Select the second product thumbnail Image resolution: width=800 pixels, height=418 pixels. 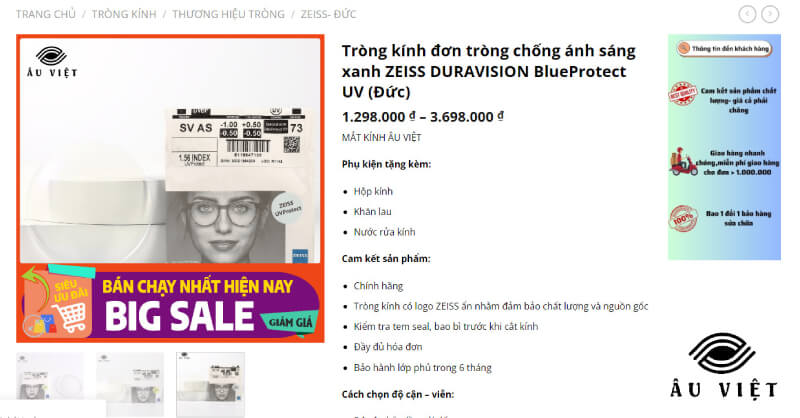tap(130, 384)
